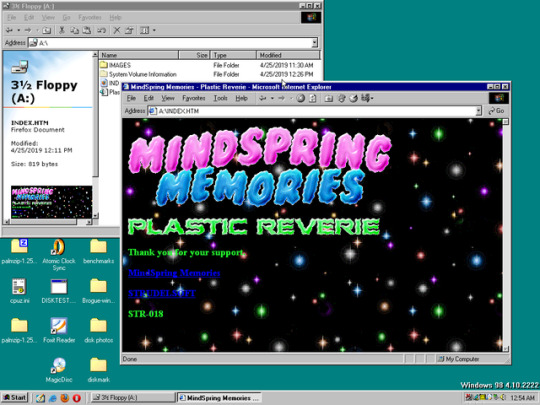Click MindSpring Memories taskbar button
Viewport: 540px width, 405px height.
pos(219,398)
